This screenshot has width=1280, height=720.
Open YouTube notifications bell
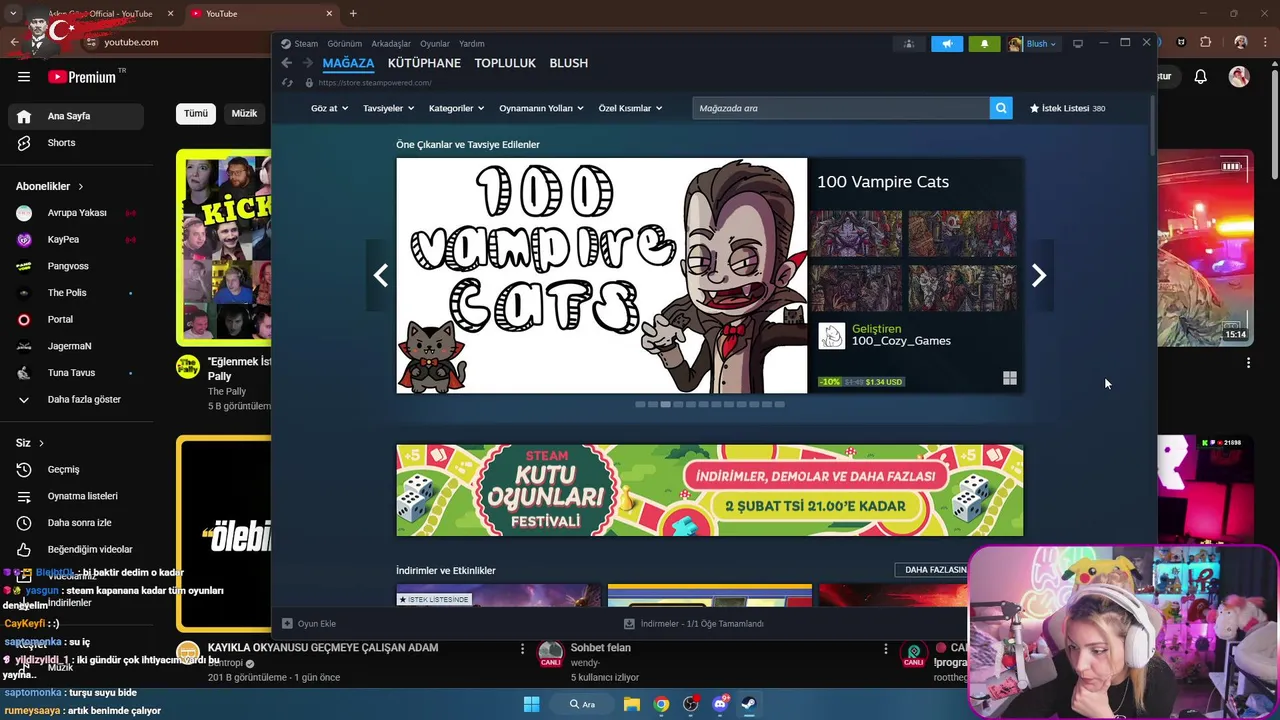tap(1201, 77)
